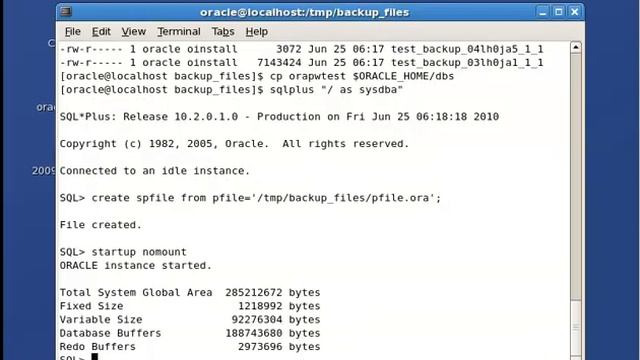Open the Terminal menu
Screen dimensions: 640x360
tap(179, 31)
